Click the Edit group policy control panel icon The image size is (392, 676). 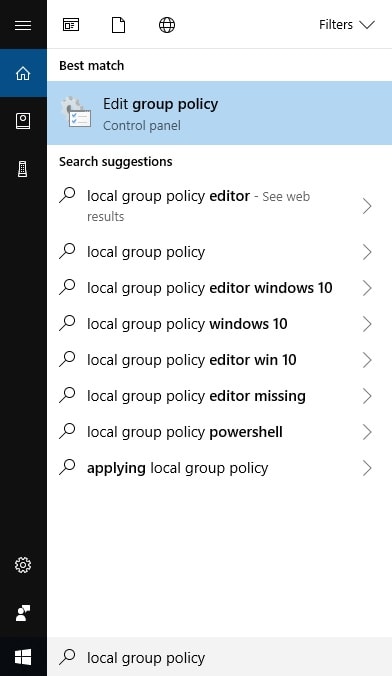(x=76, y=113)
